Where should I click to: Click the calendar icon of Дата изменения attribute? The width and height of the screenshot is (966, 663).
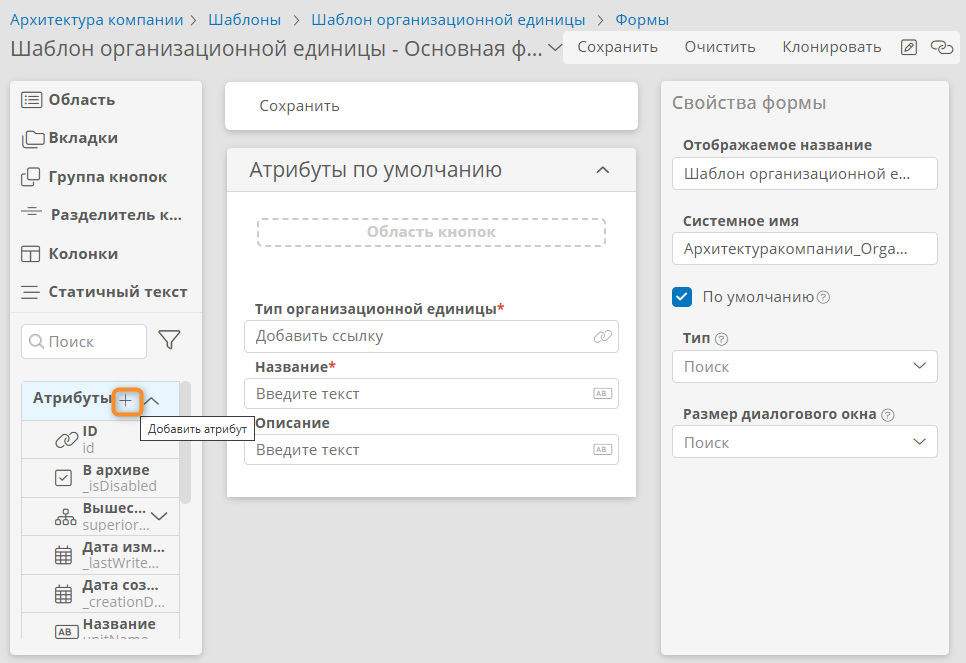[x=63, y=555]
